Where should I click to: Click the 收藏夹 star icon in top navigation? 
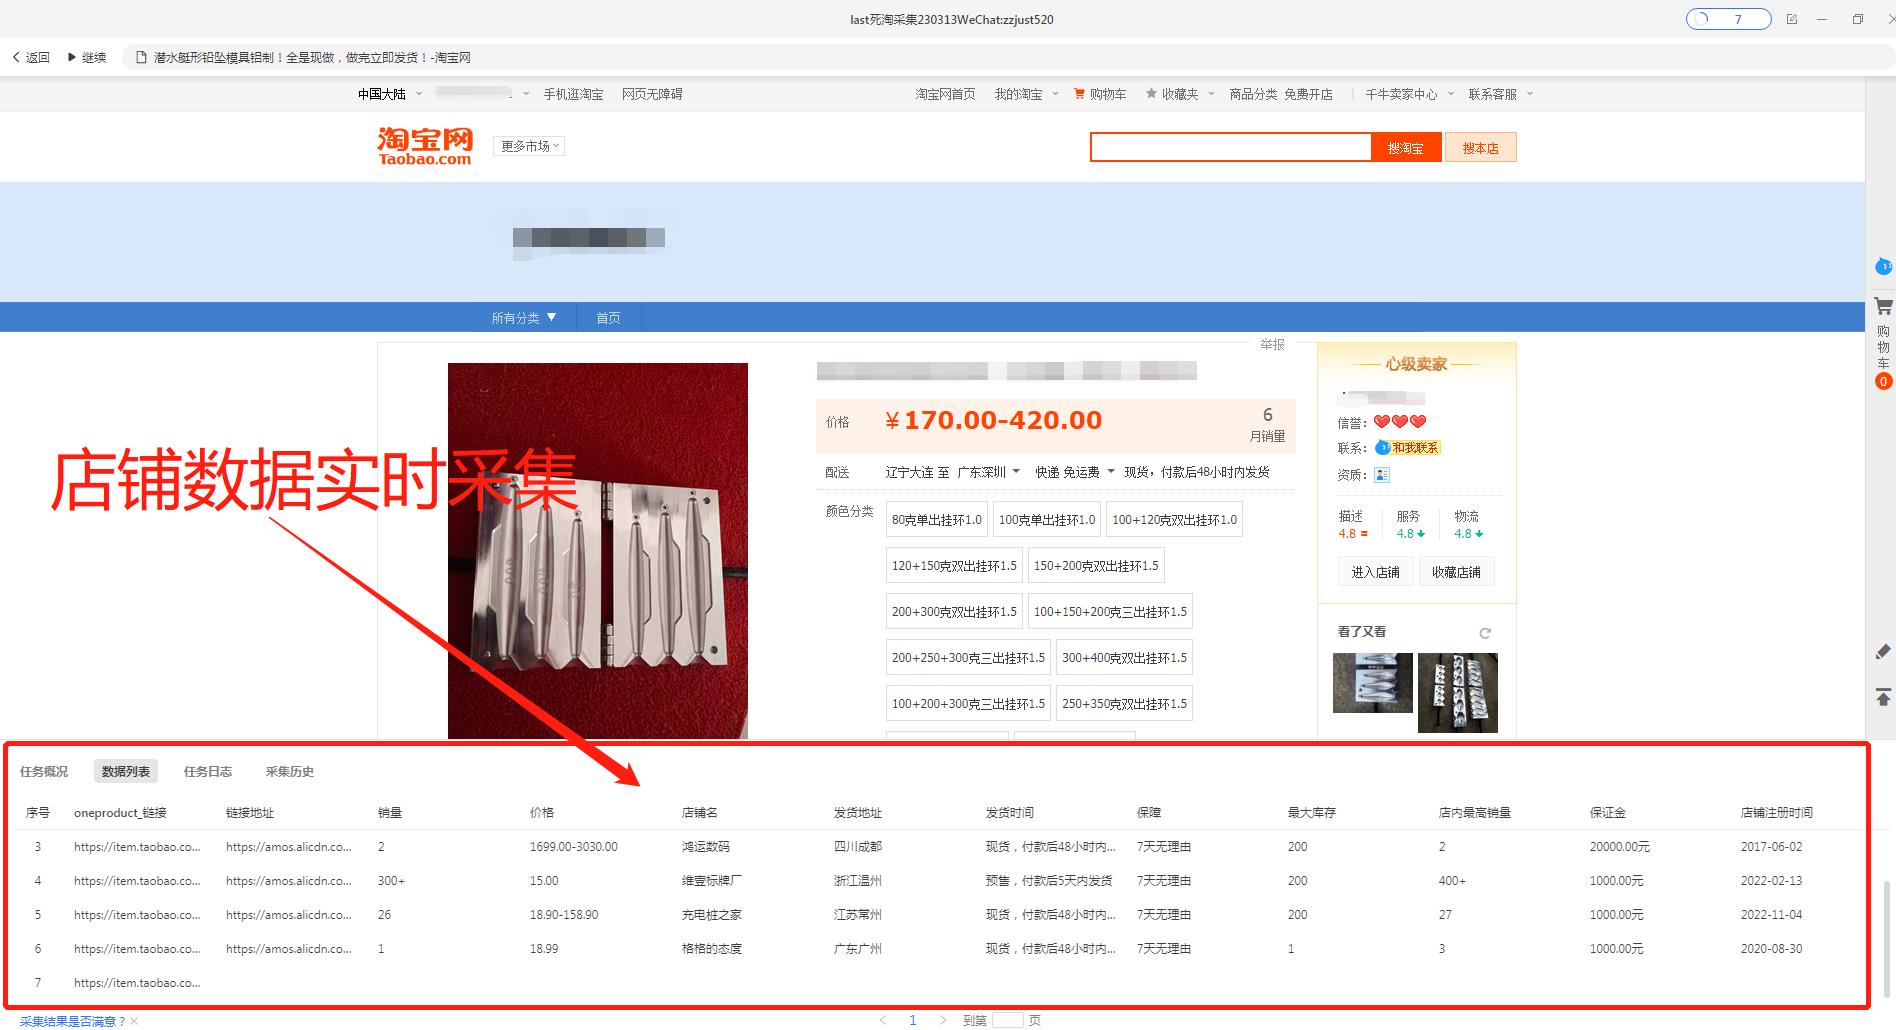1152,93
